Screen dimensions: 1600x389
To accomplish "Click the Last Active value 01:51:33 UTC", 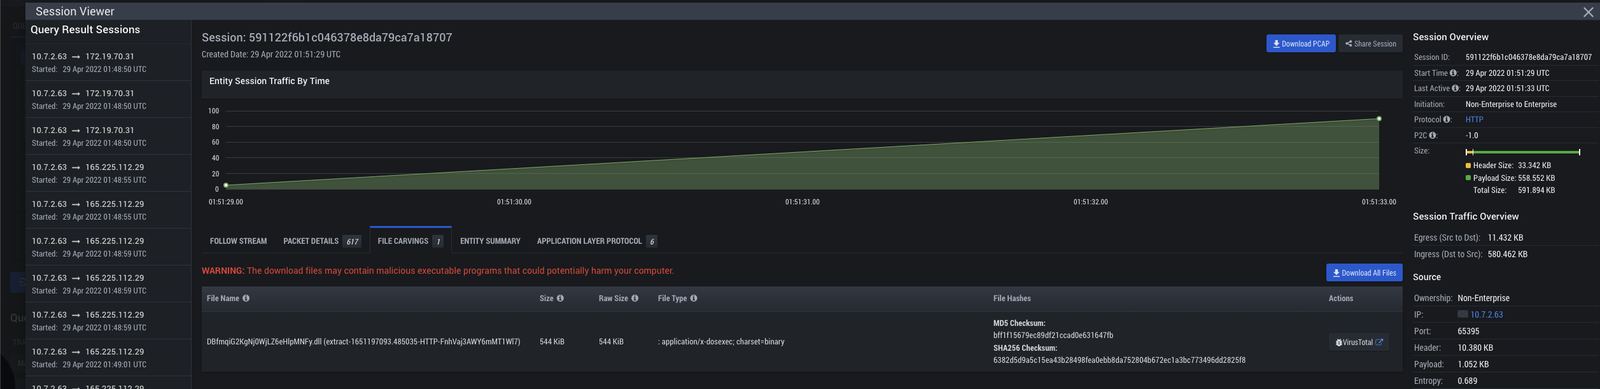I will click(1507, 88).
